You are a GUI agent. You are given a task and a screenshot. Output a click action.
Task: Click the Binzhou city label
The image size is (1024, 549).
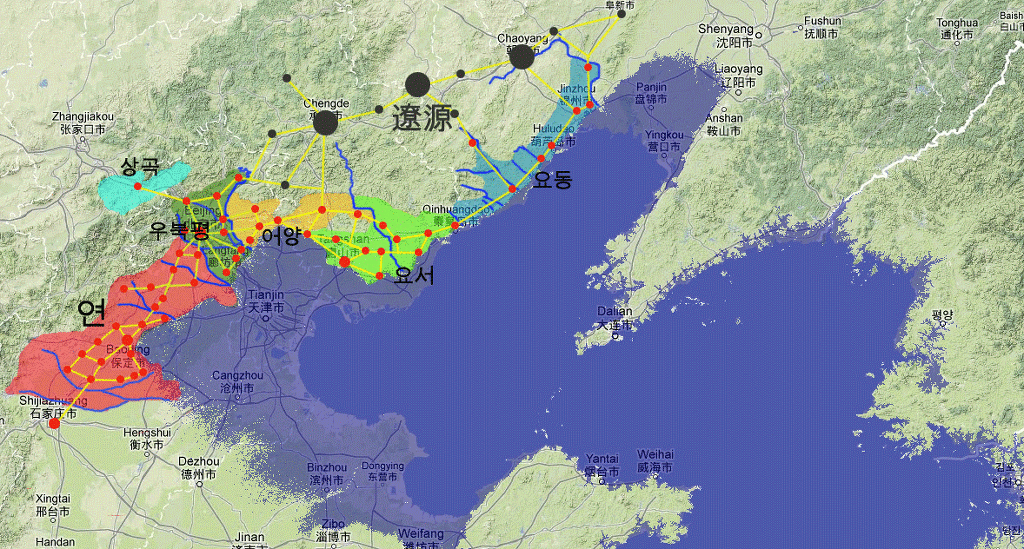pyautogui.click(x=327, y=473)
